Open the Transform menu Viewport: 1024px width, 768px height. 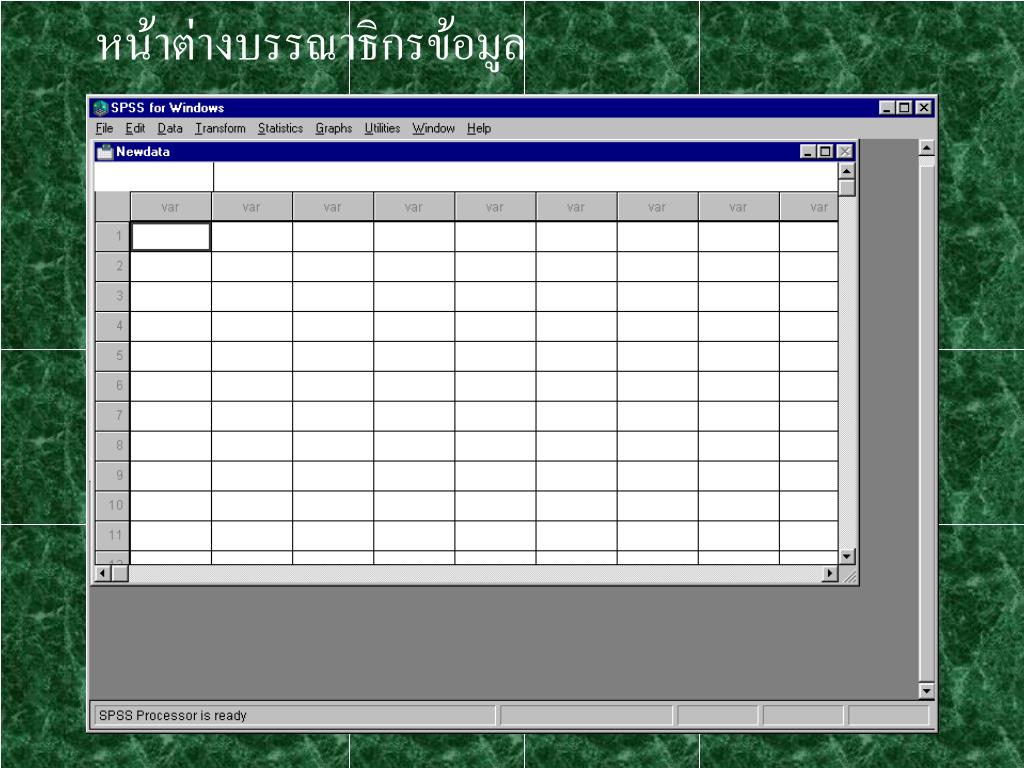point(220,129)
